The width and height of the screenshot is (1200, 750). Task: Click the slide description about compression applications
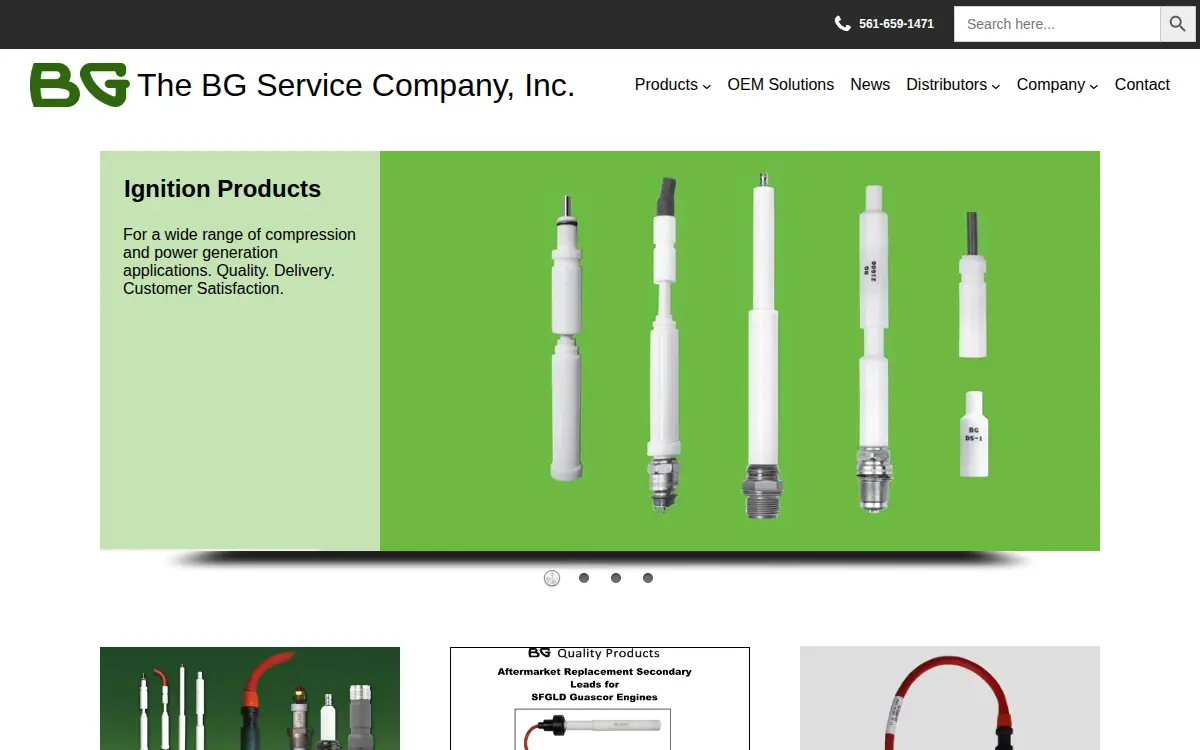point(240,261)
